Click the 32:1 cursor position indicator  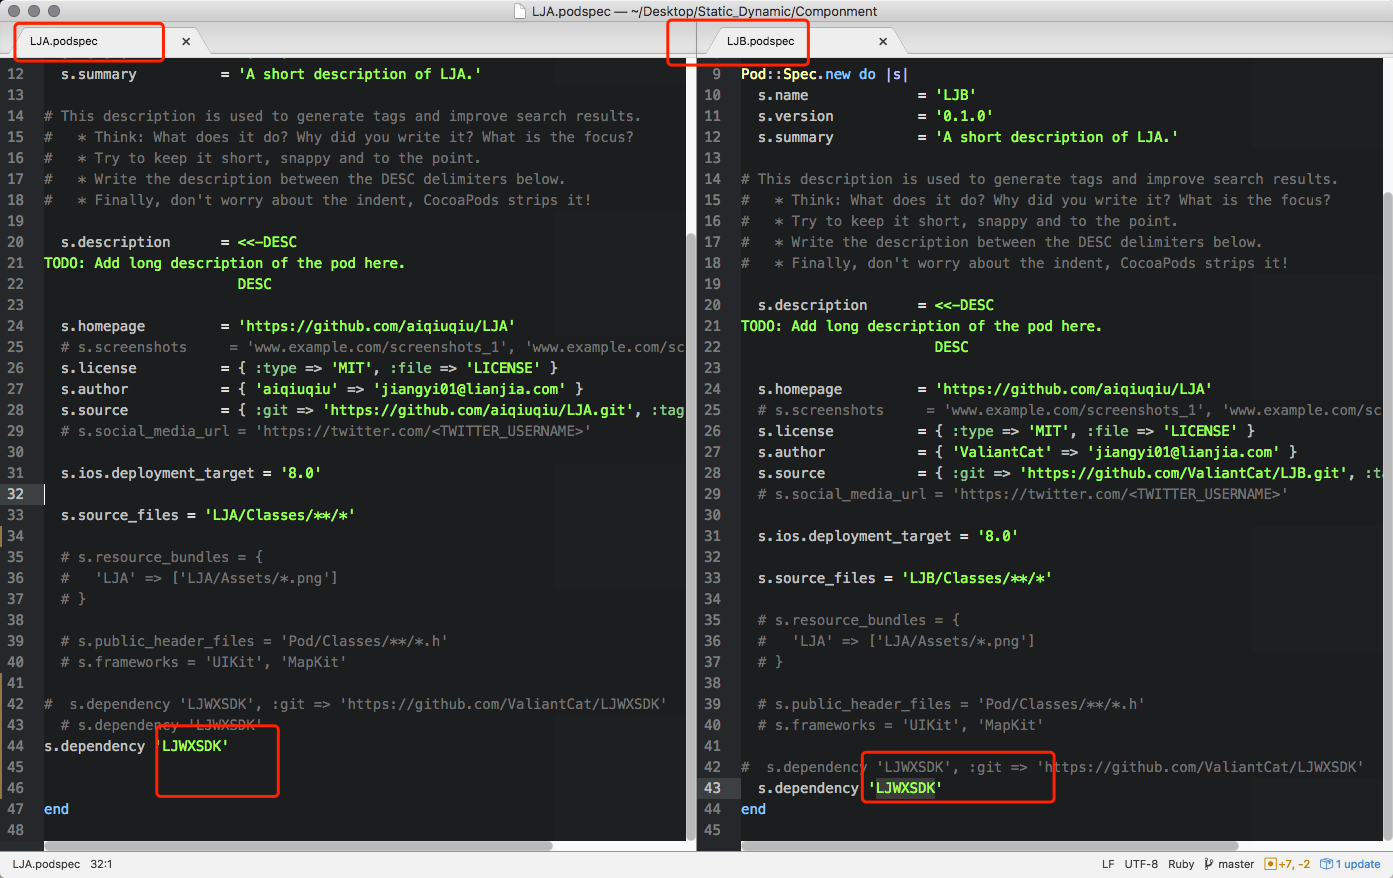(101, 864)
